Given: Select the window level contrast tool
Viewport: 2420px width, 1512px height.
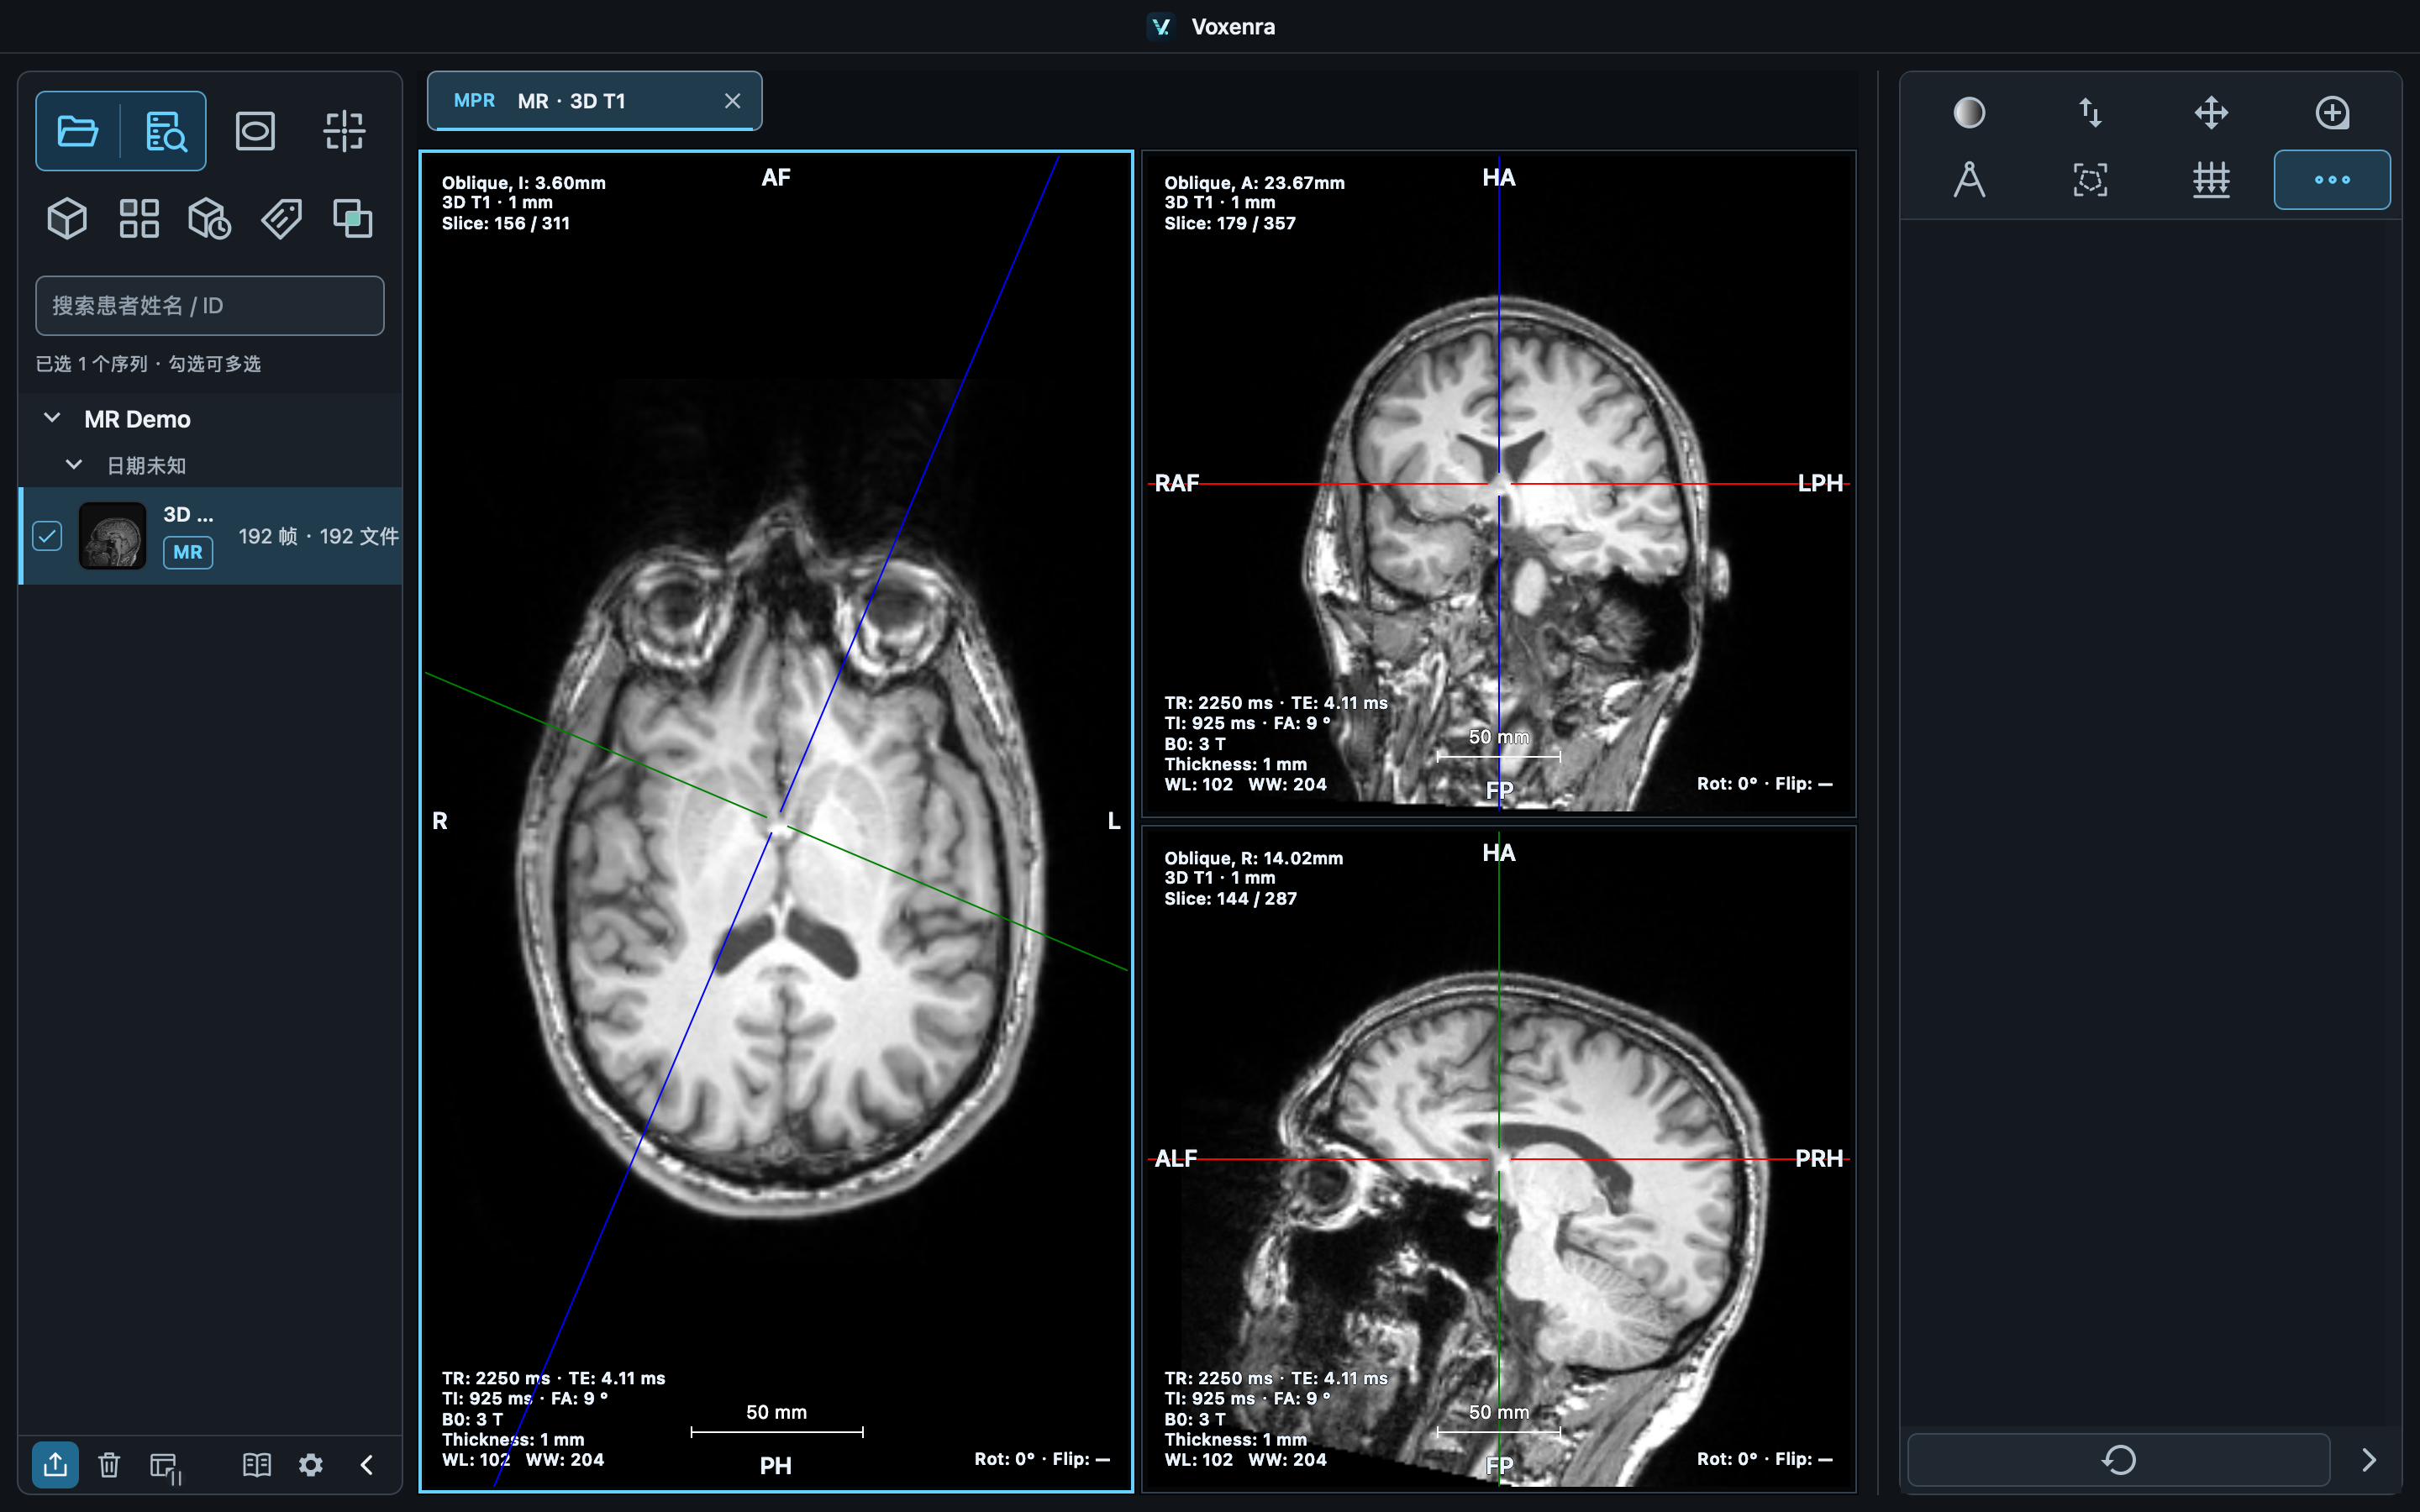Looking at the screenshot, I should tap(1969, 113).
